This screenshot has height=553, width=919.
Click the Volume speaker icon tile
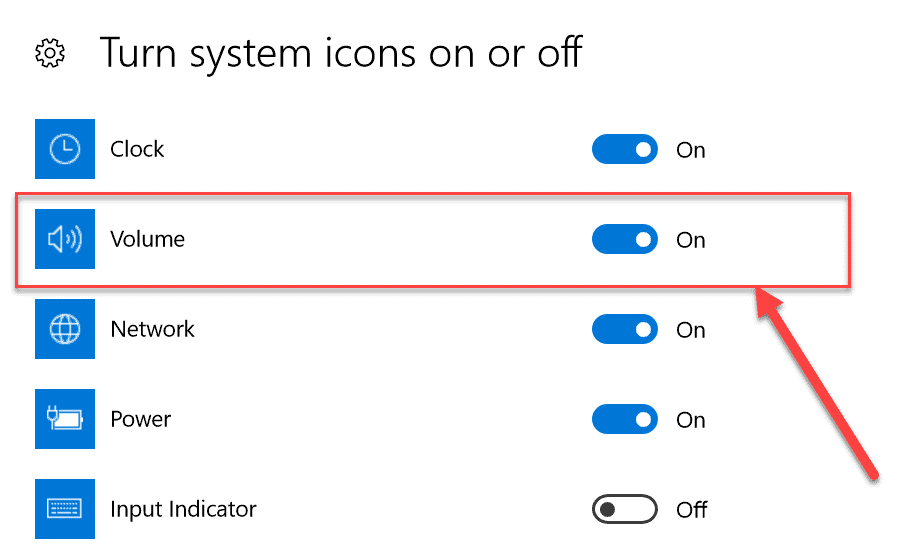(65, 239)
